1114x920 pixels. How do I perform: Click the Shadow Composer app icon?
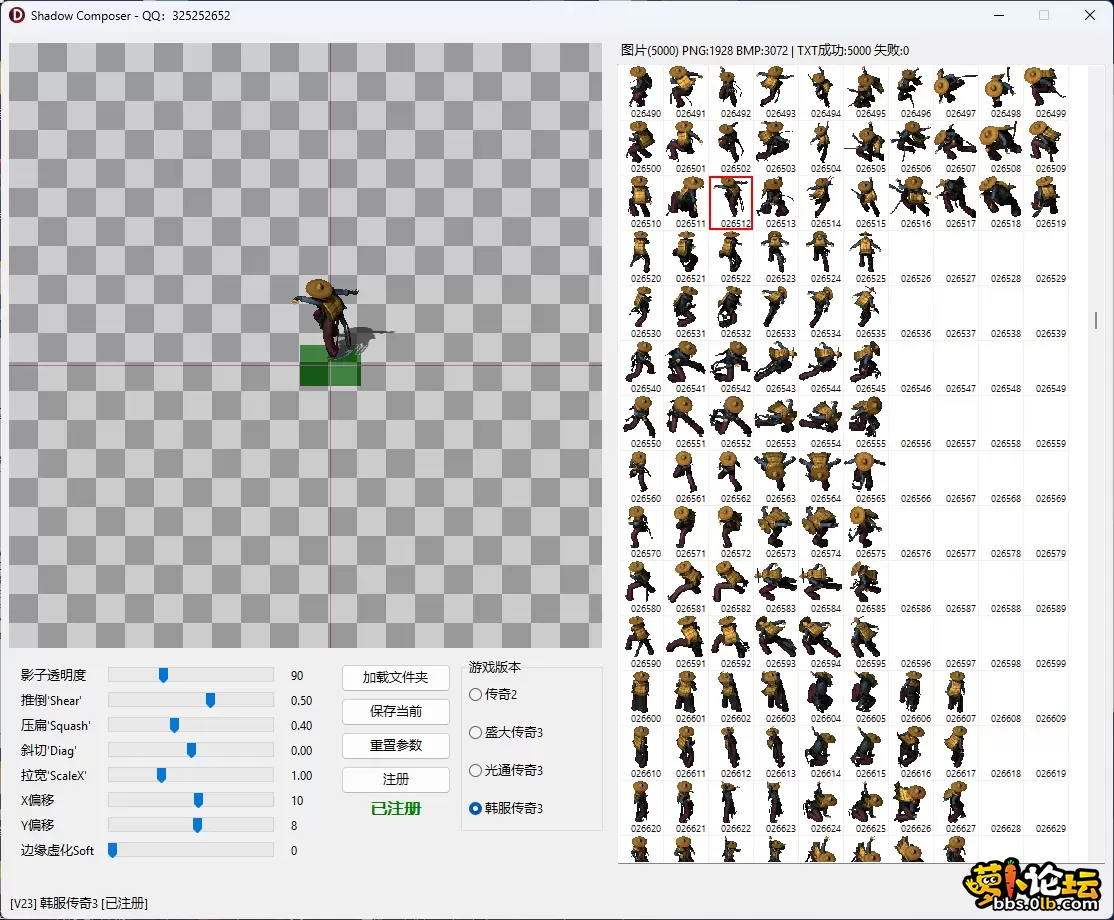pyautogui.click(x=16, y=15)
